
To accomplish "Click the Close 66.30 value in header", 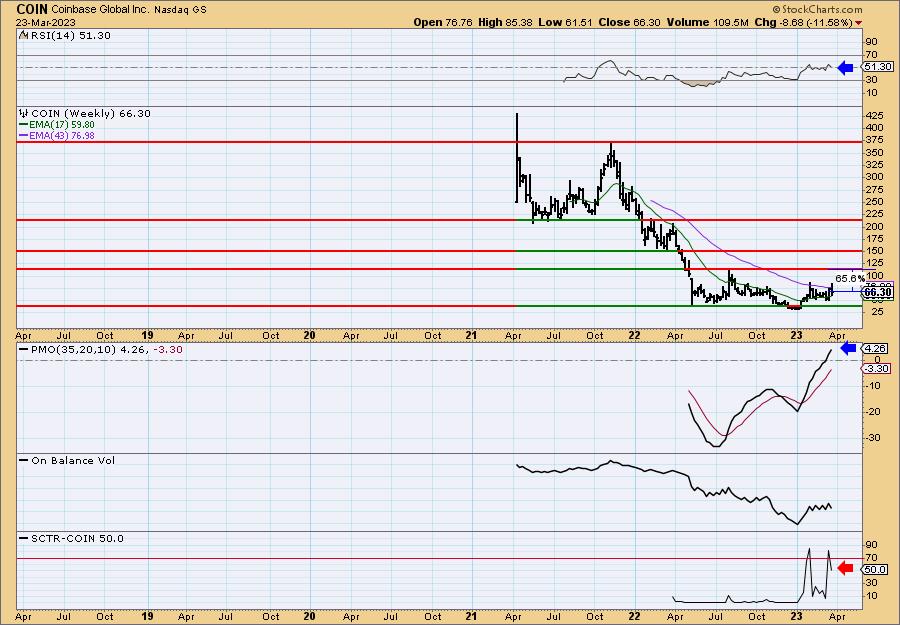I will [x=629, y=22].
